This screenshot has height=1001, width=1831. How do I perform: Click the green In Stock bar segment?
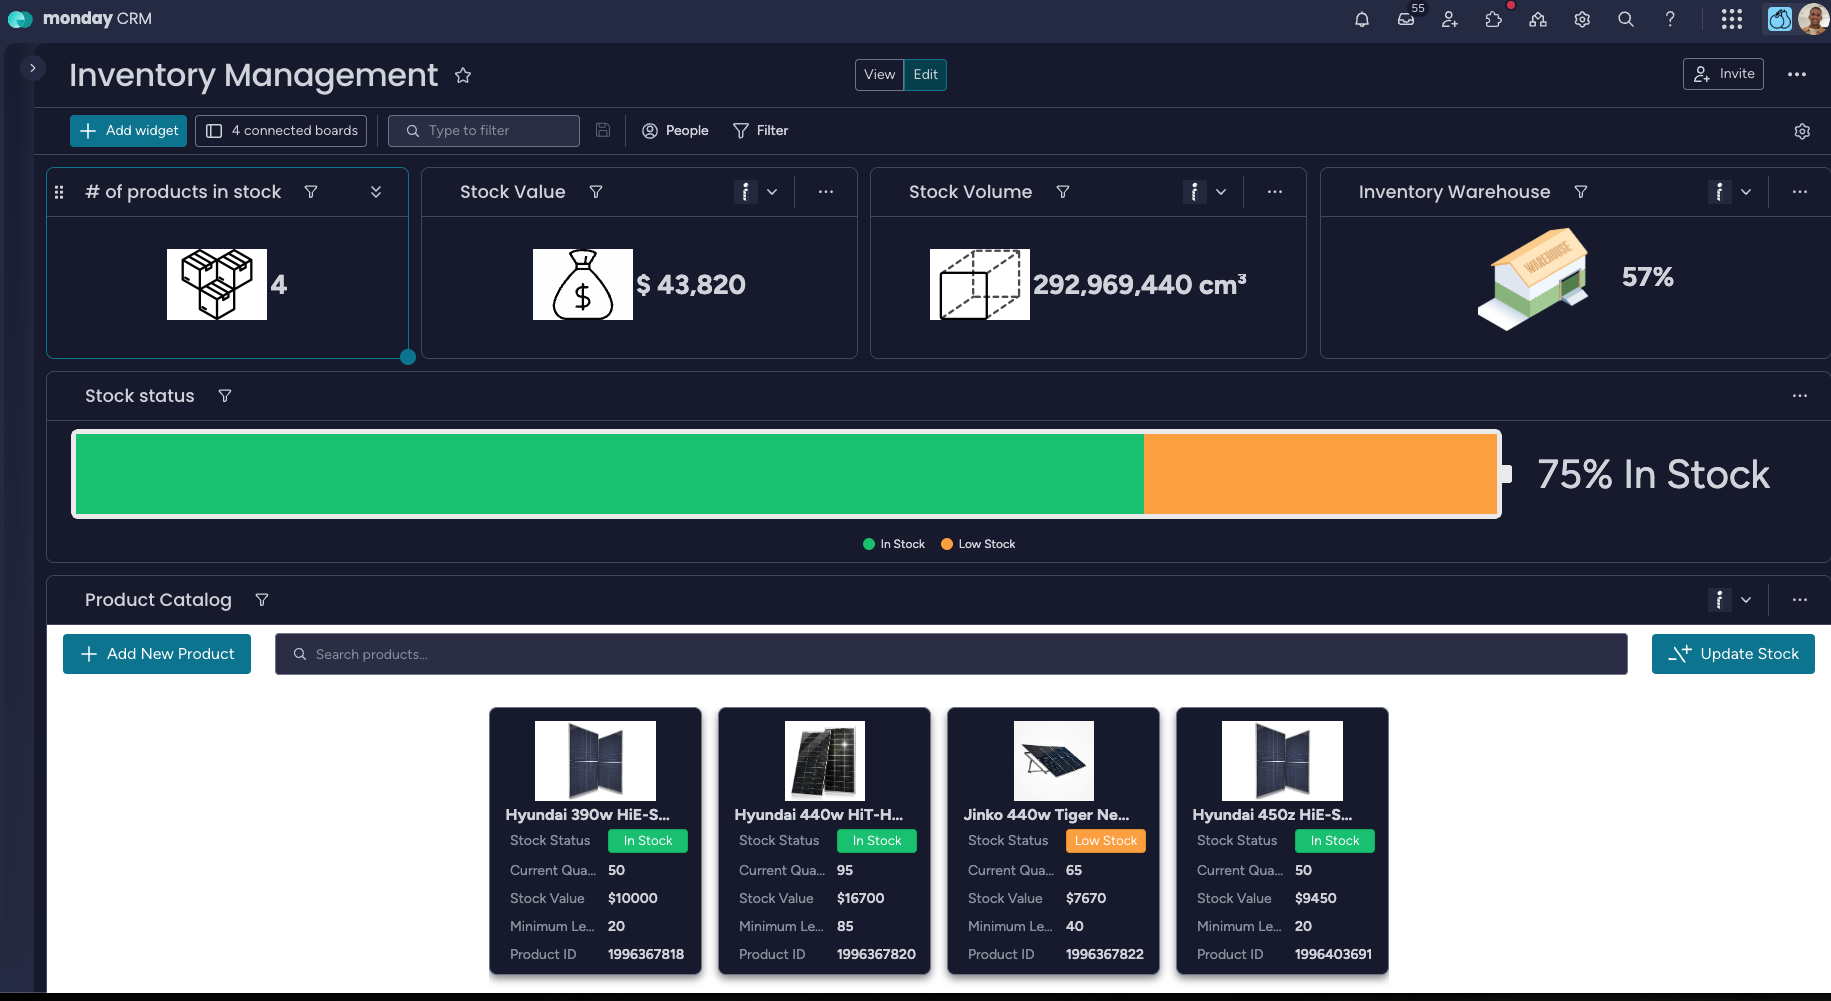pyautogui.click(x=610, y=474)
